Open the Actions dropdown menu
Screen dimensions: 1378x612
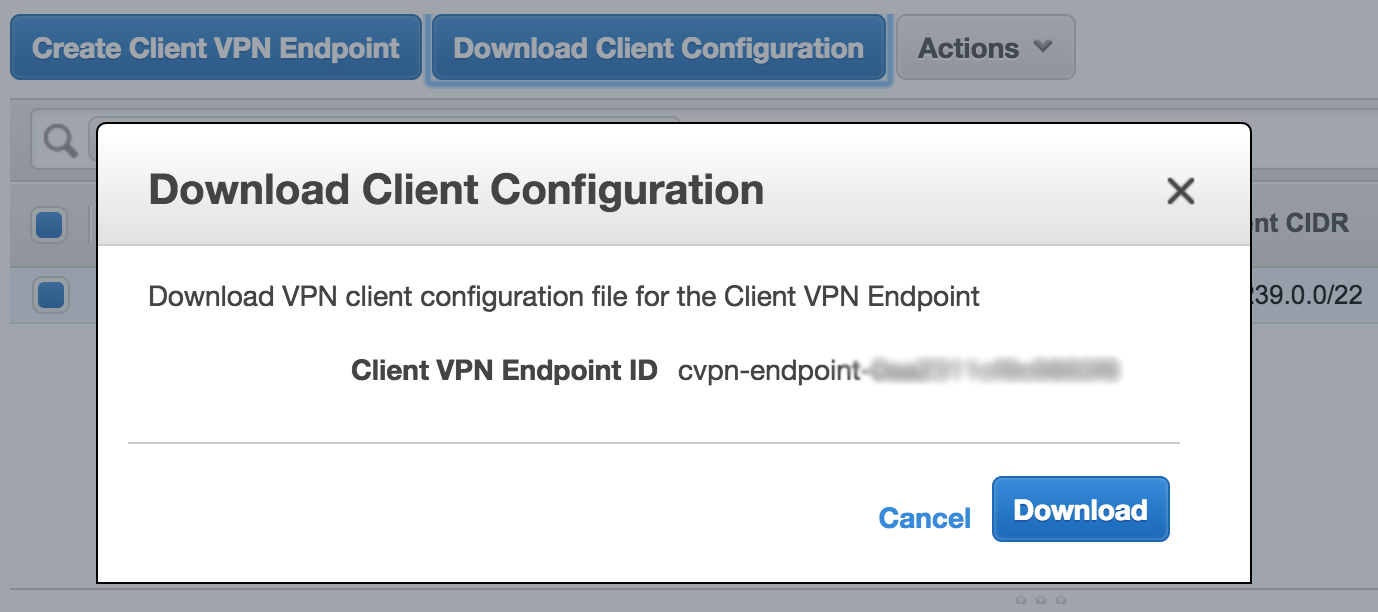(985, 47)
